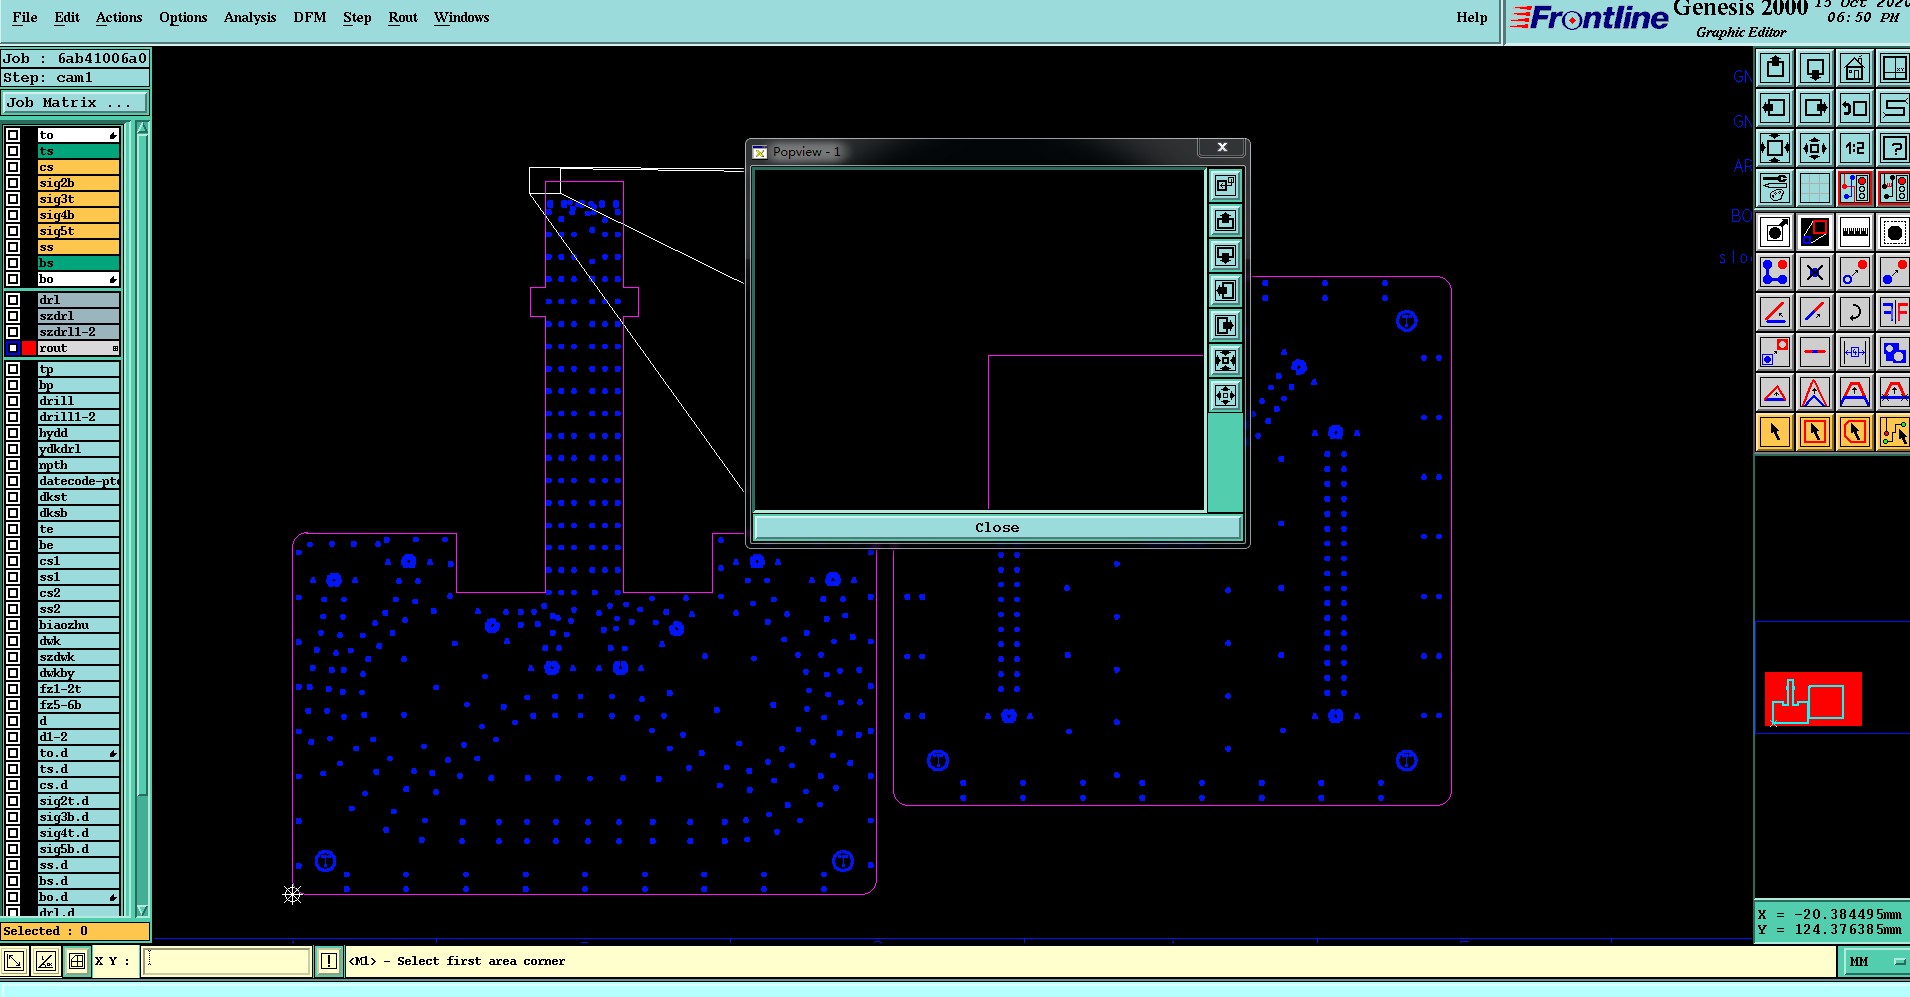Viewport: 1910px width, 997px height.
Task: Select the zoom-area red square icon
Action: click(x=1815, y=232)
